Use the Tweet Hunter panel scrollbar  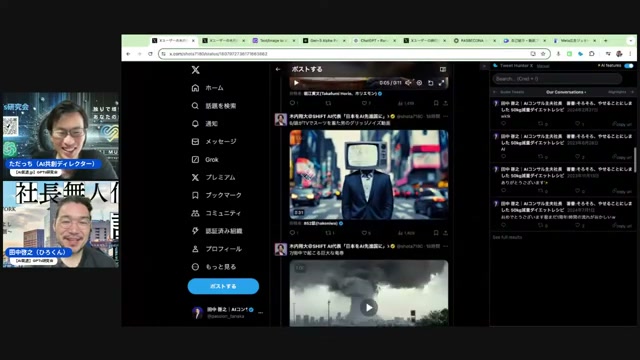(x=635, y=159)
